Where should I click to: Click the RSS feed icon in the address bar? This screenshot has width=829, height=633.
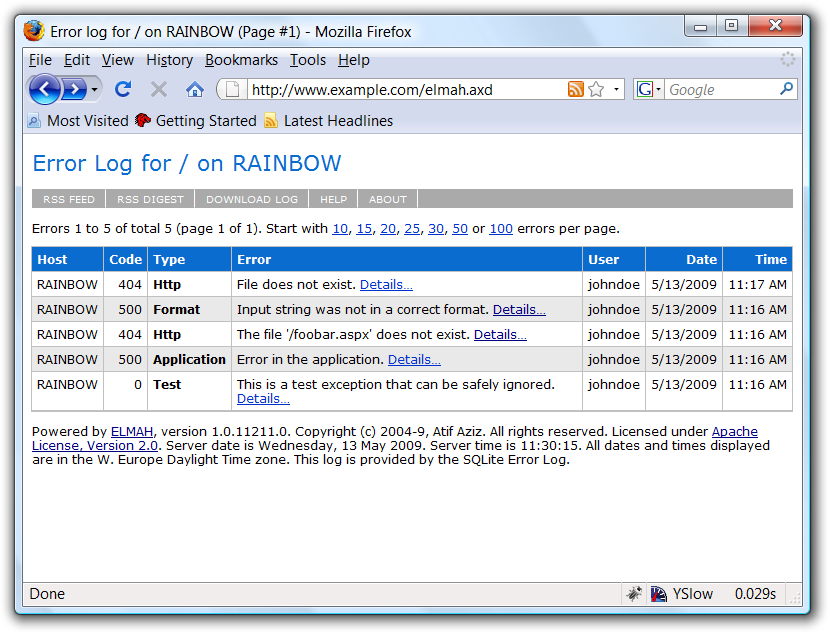[x=576, y=89]
